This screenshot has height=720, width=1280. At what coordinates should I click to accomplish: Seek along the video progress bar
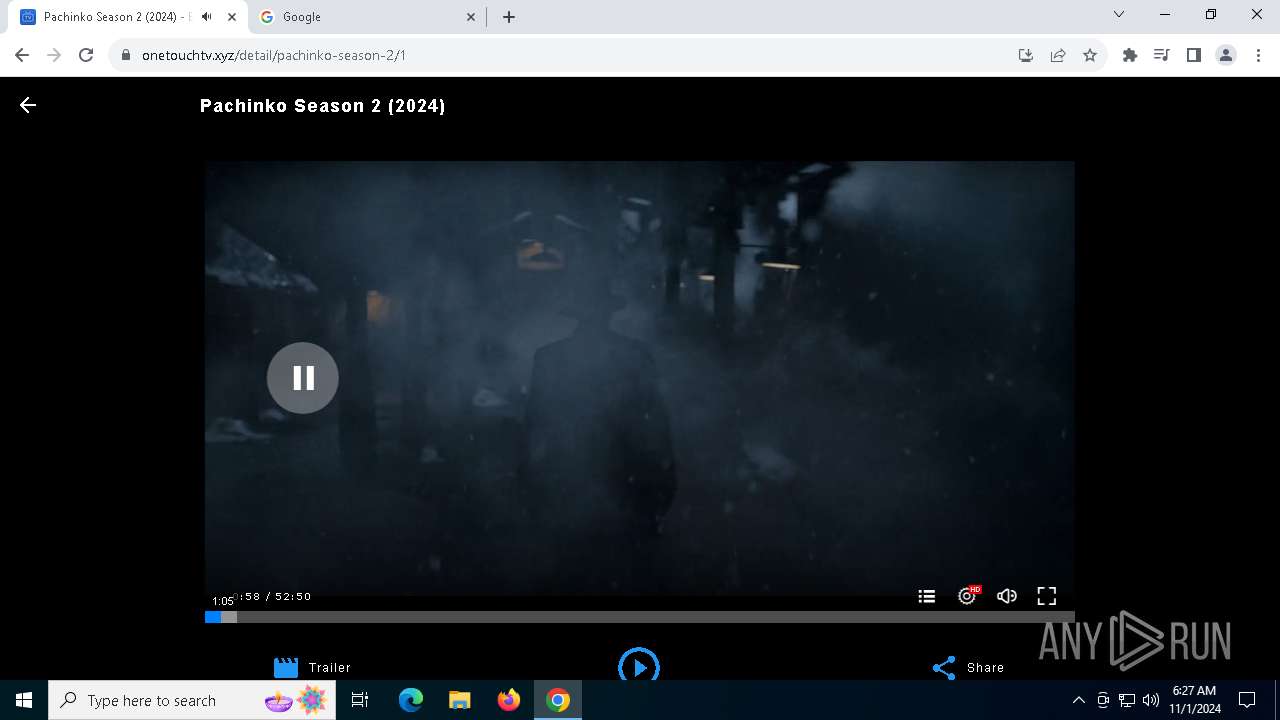coord(640,617)
